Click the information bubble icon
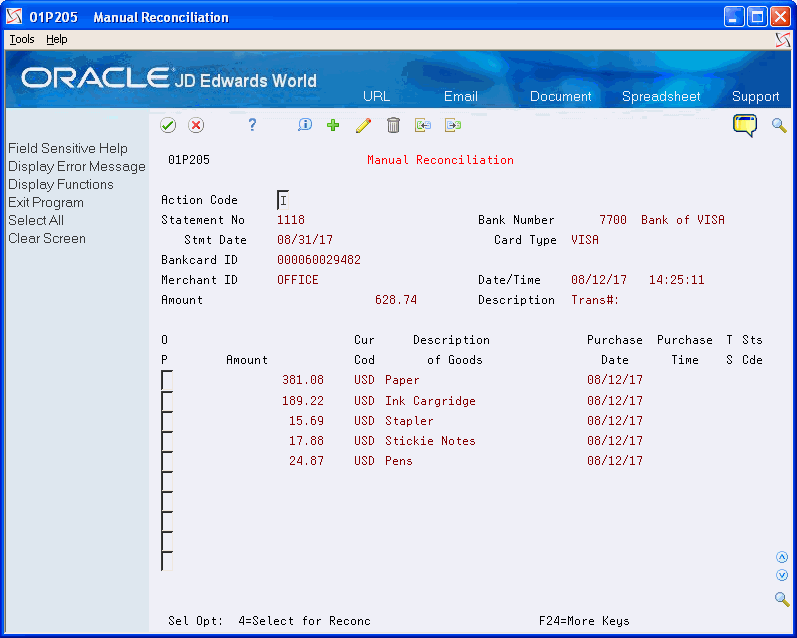Screen dimensions: 797x638 tap(305, 125)
